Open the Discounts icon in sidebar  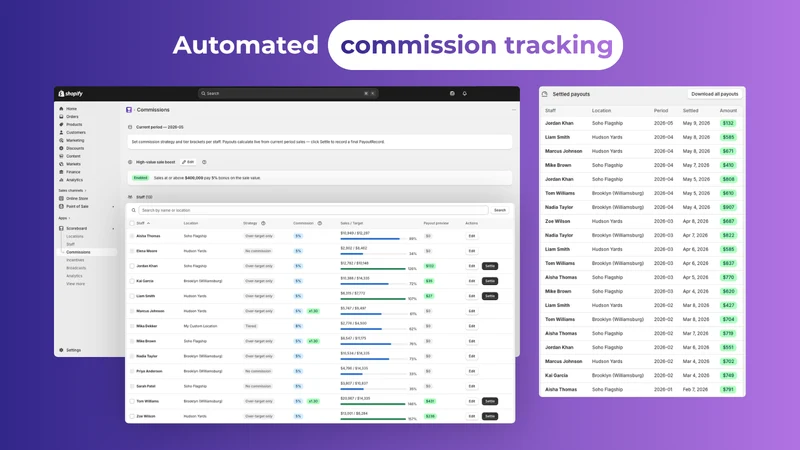(x=61, y=148)
